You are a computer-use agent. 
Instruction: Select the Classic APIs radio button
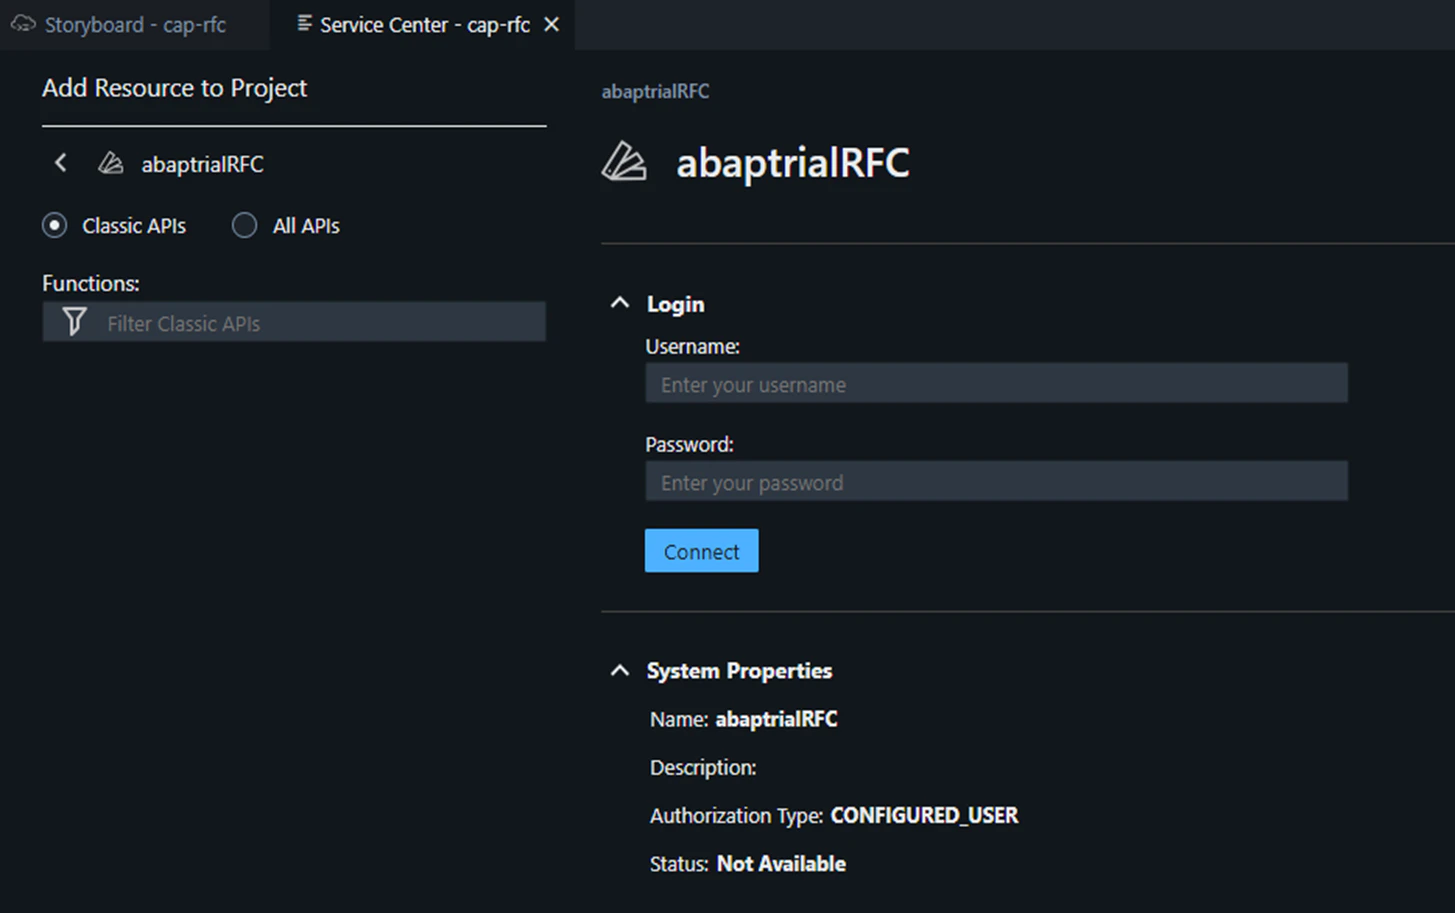point(55,226)
